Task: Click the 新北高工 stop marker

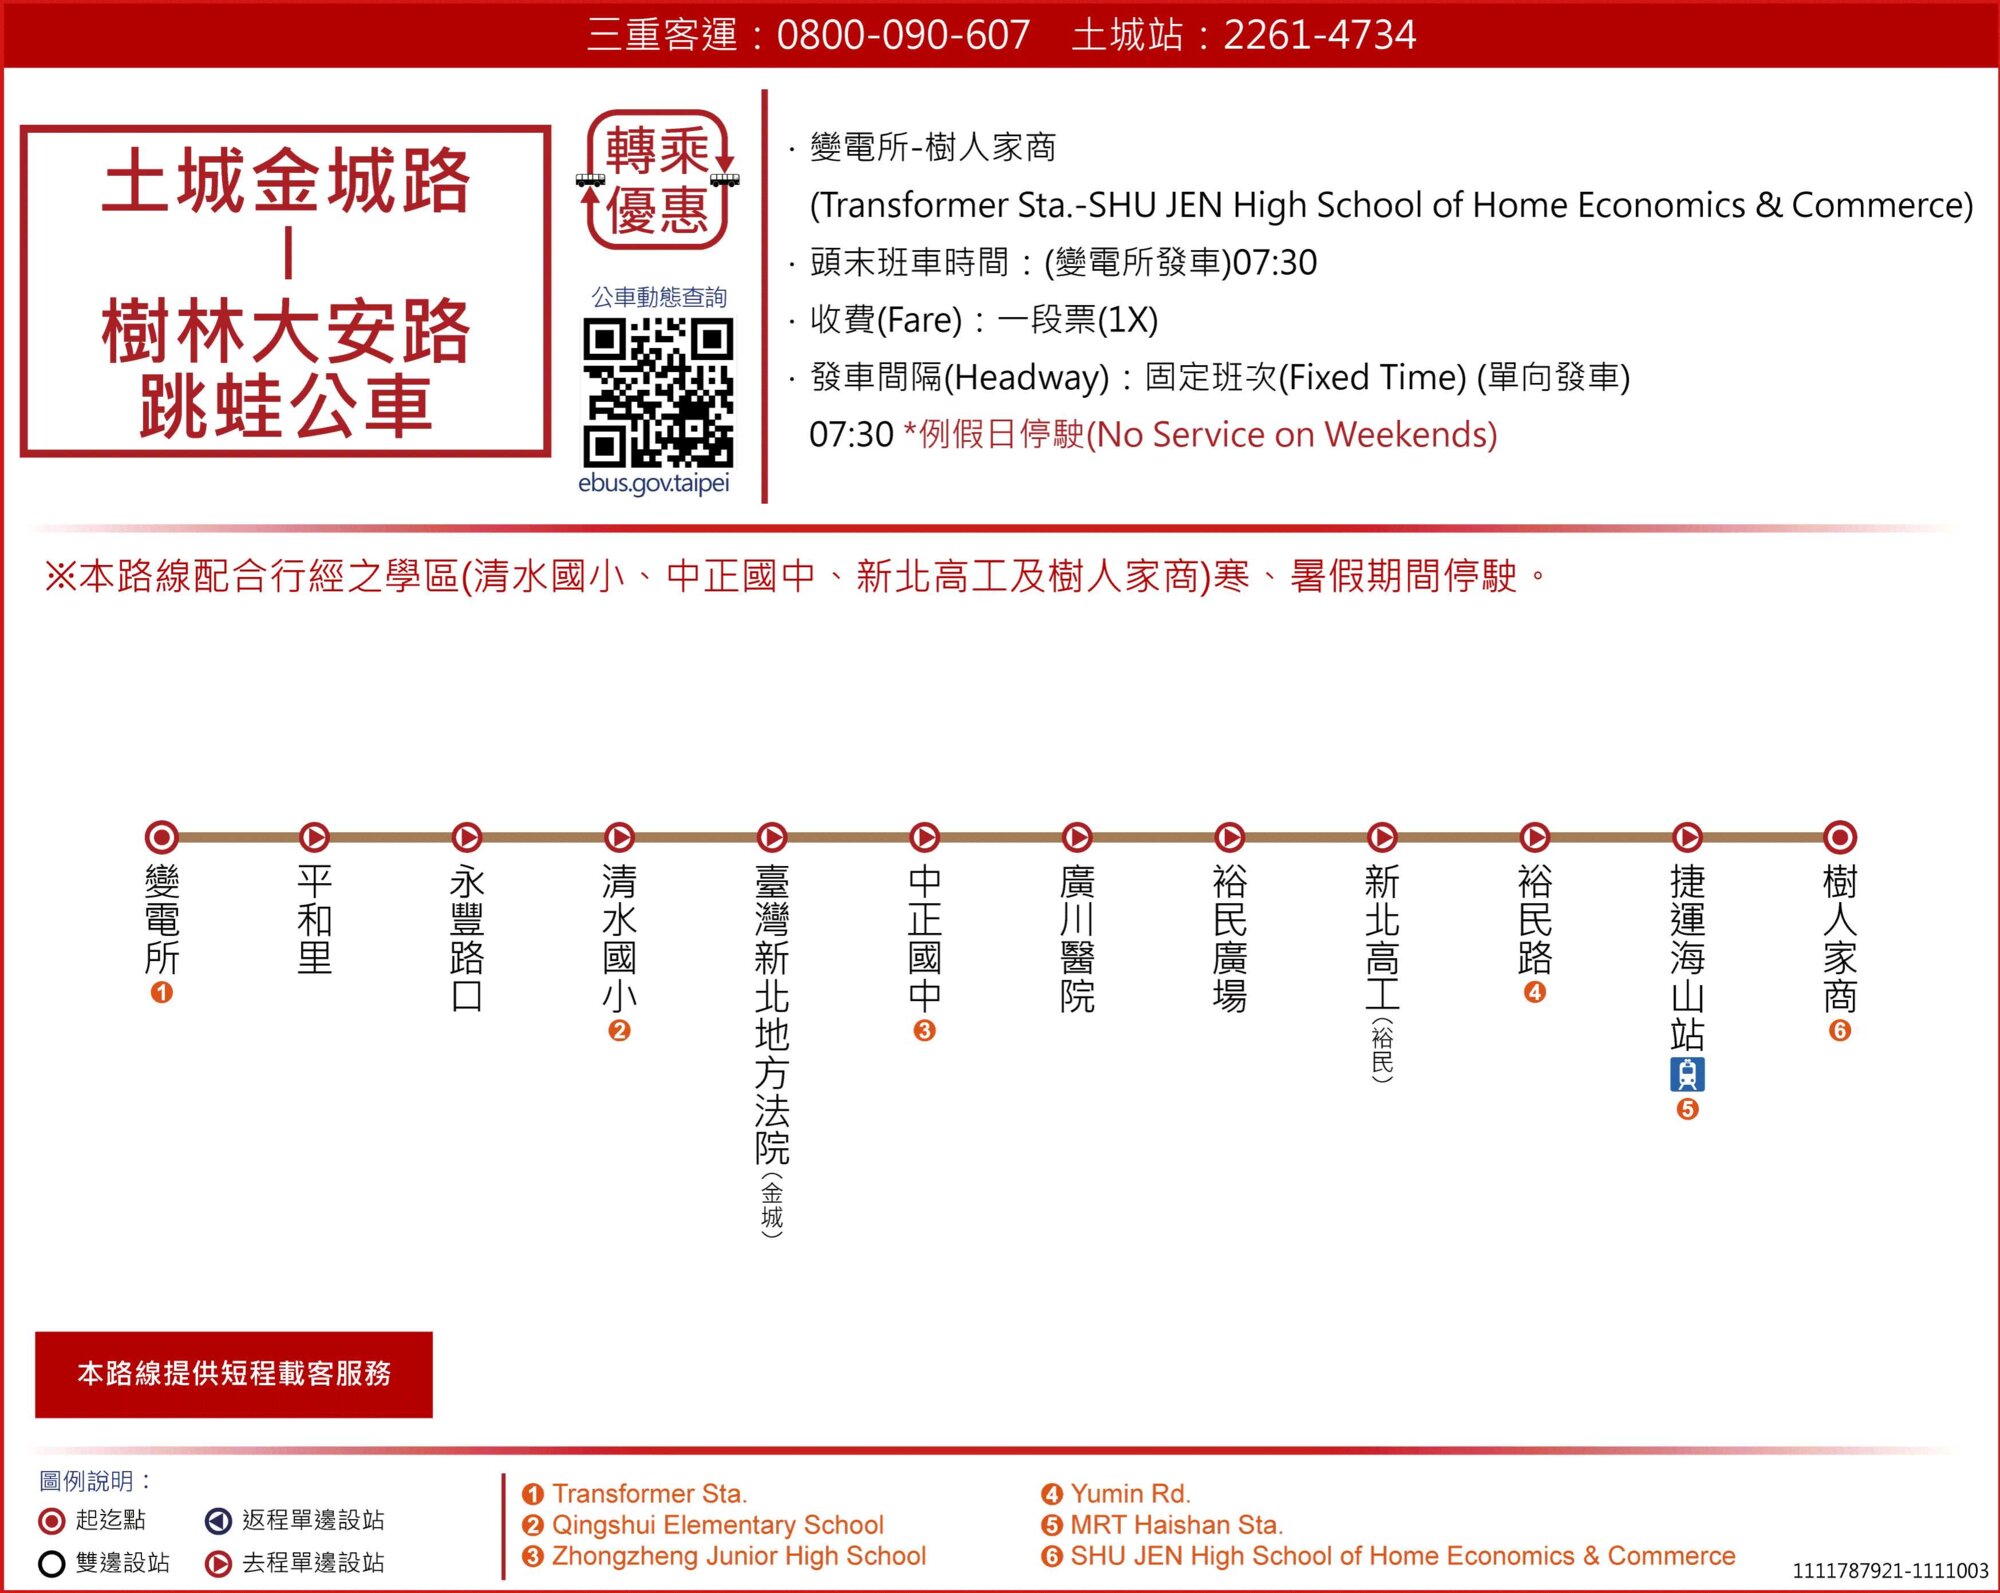Action: click(x=1382, y=836)
